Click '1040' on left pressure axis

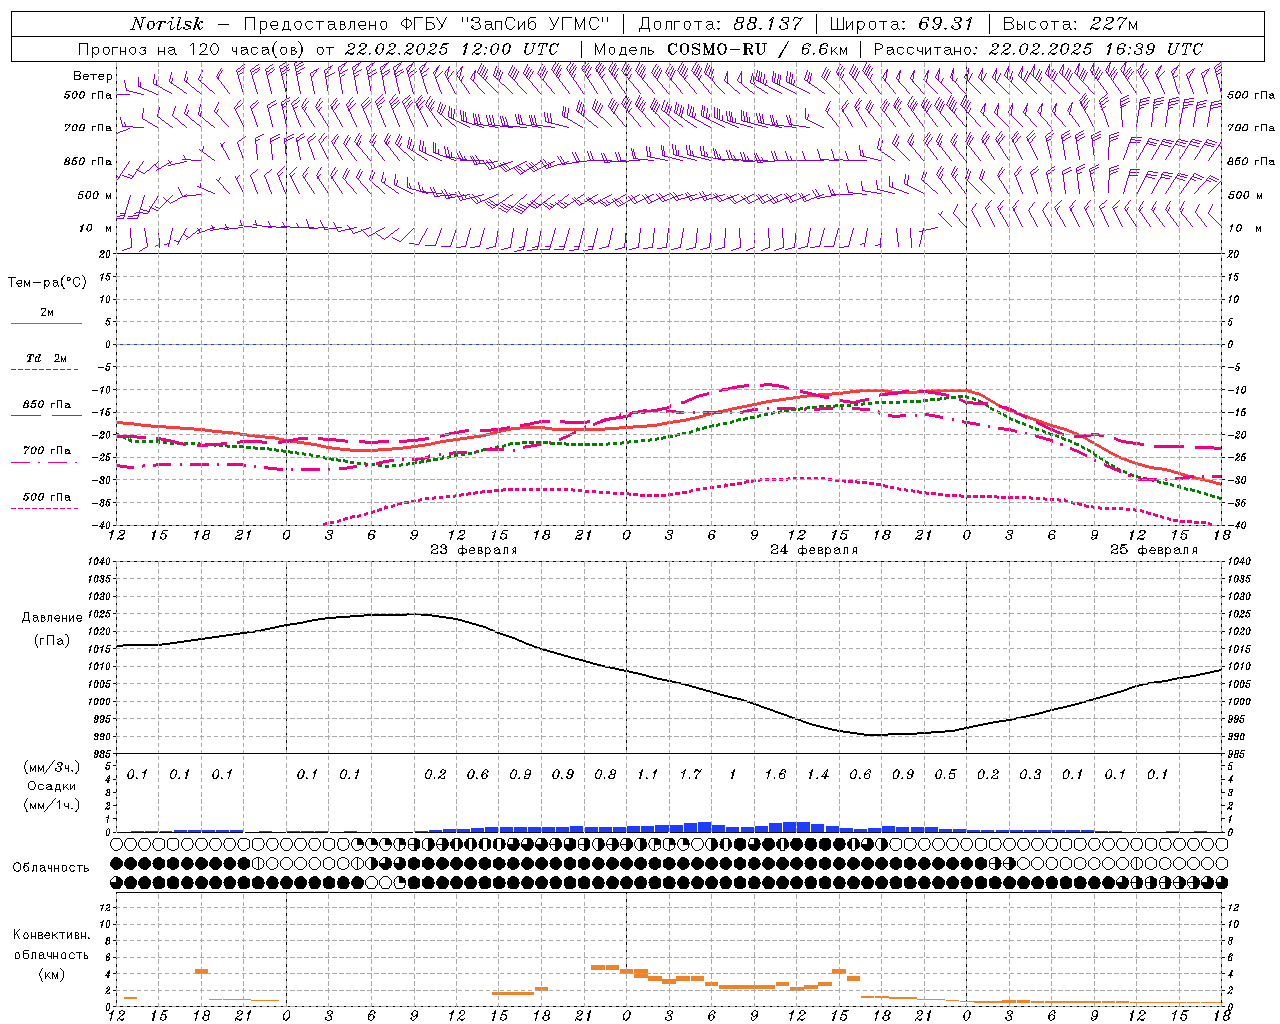pos(100,562)
